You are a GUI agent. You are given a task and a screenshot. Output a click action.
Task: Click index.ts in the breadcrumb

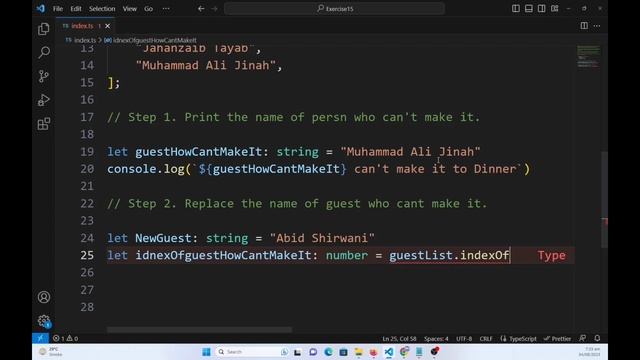pyautogui.click(x=84, y=40)
